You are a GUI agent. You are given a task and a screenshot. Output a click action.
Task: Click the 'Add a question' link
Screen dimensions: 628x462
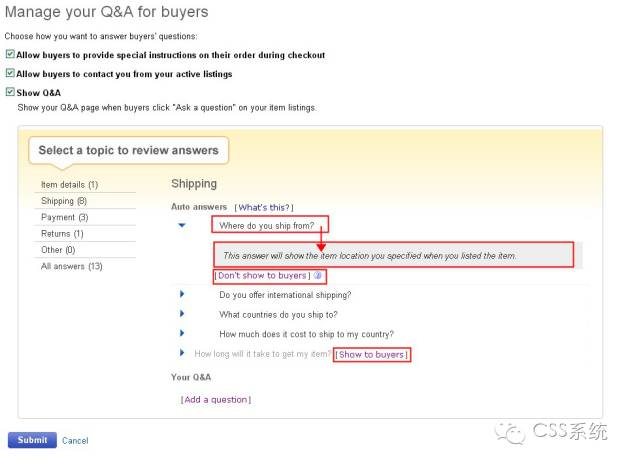point(216,400)
